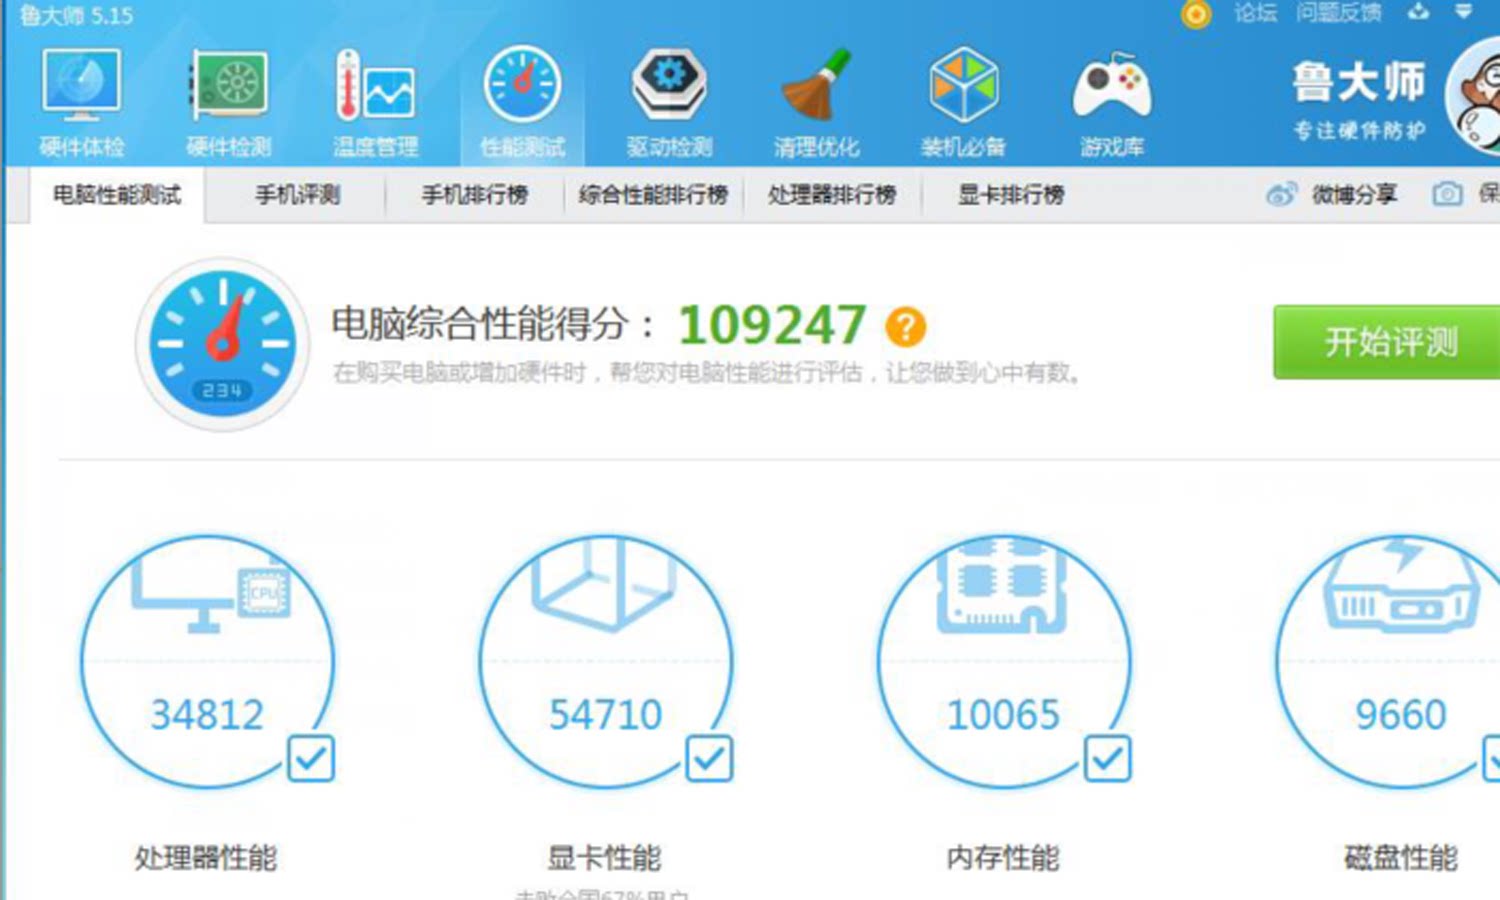1500x900 pixels.
Task: Open the 装机必备 essential software section
Action: pyautogui.click(x=963, y=103)
